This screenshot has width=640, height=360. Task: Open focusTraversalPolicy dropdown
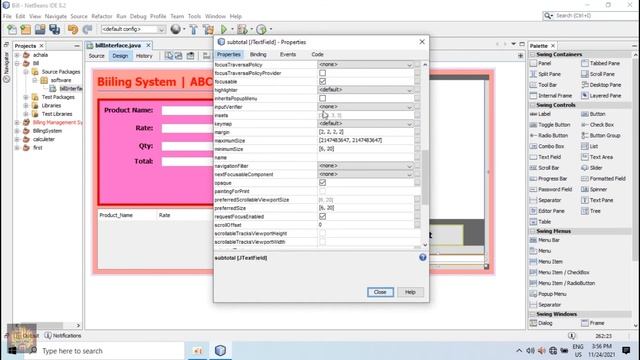(x=365, y=64)
